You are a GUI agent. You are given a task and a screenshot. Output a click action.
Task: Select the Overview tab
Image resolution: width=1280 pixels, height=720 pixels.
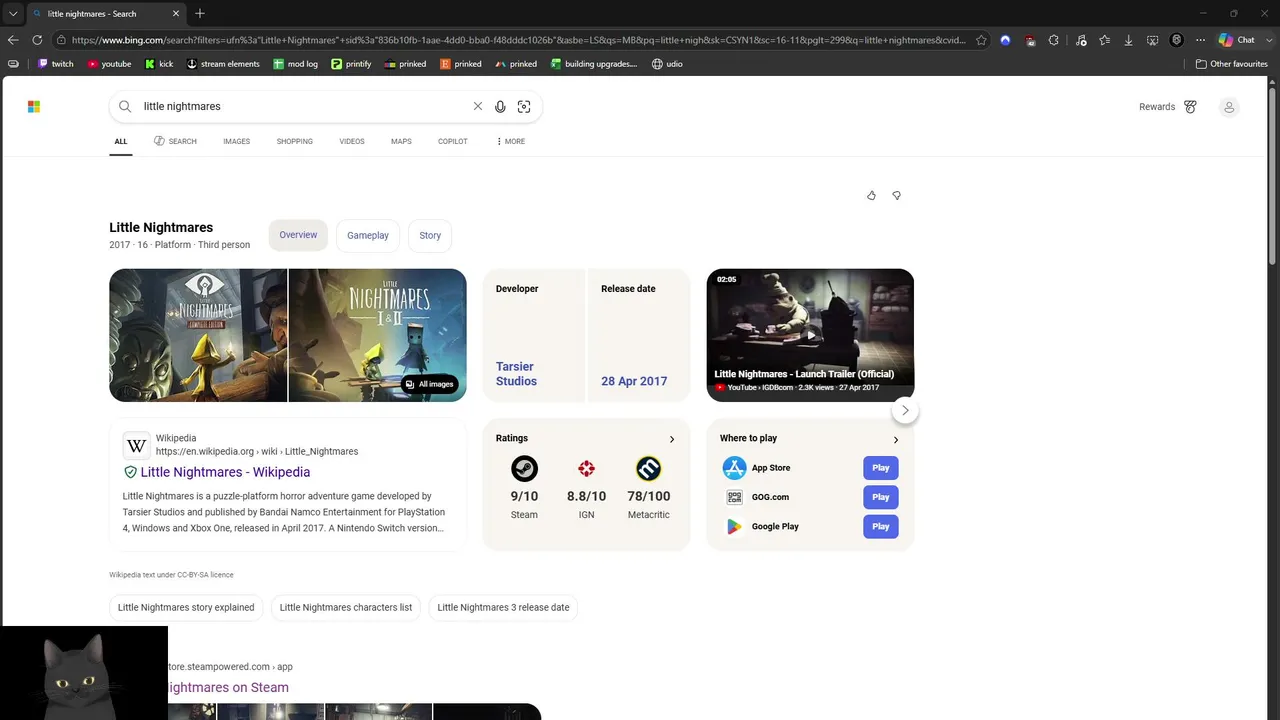click(298, 235)
